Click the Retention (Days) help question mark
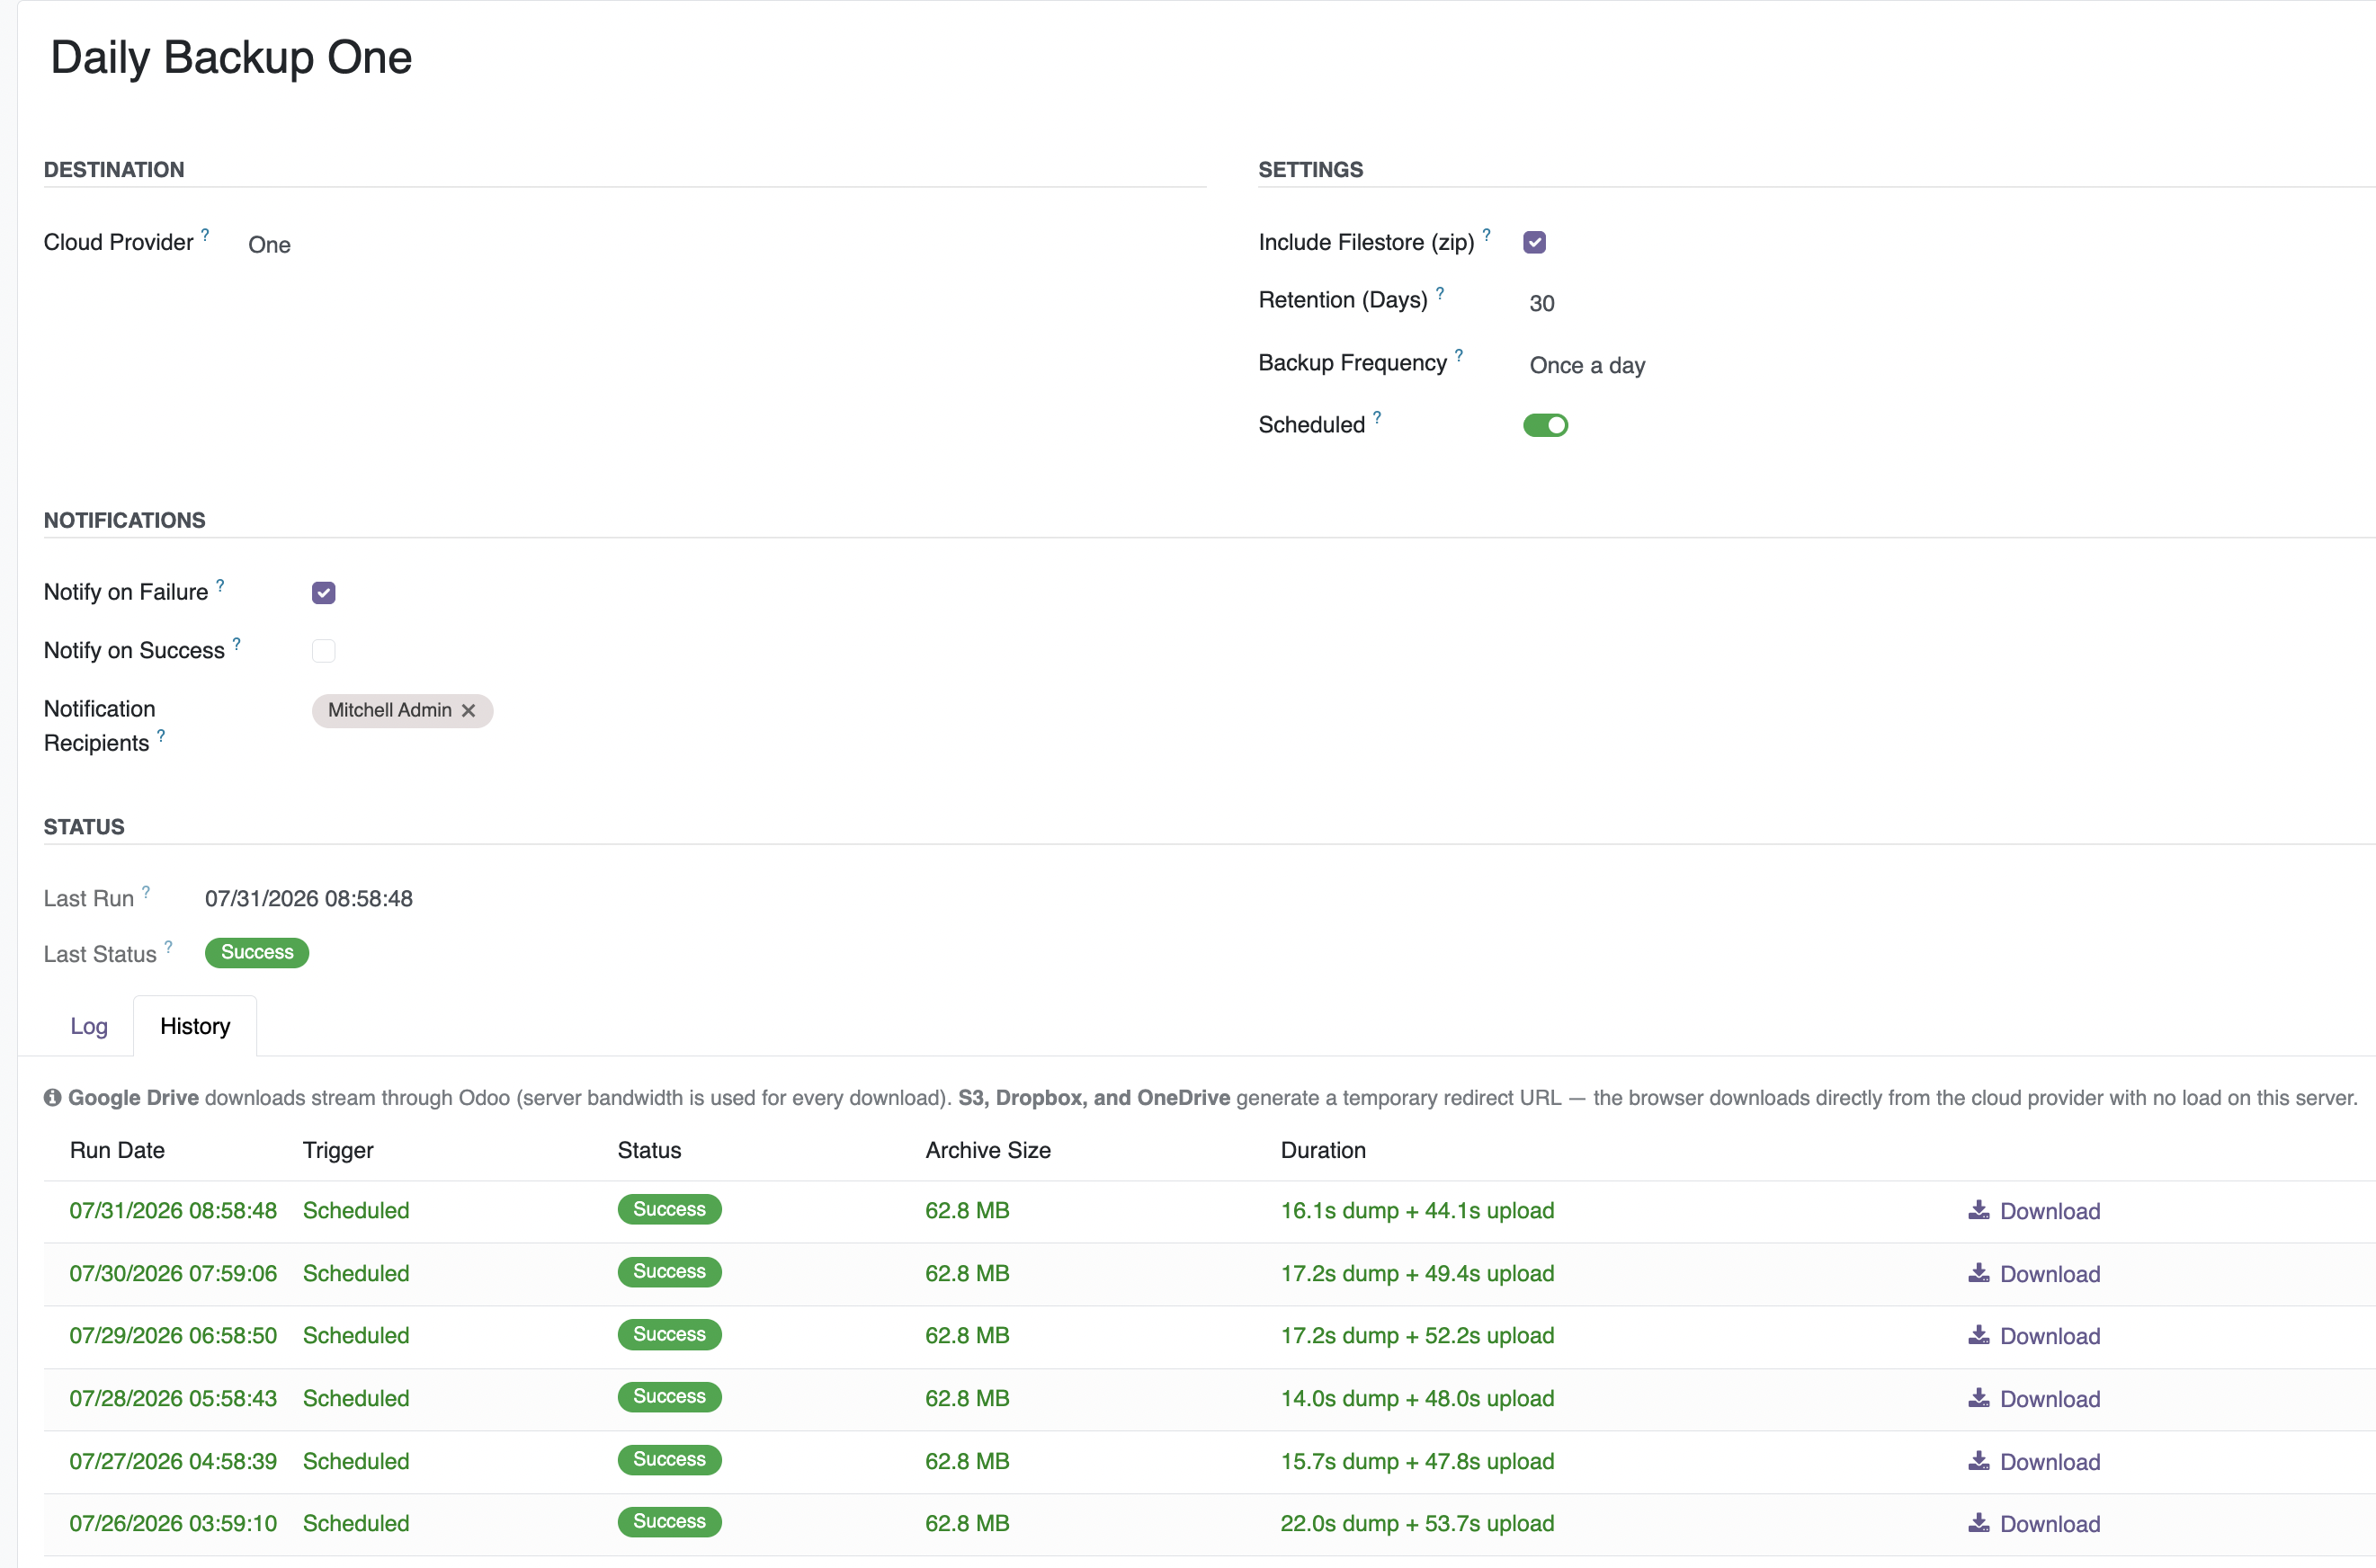The width and height of the screenshot is (2376, 1568). [1440, 293]
